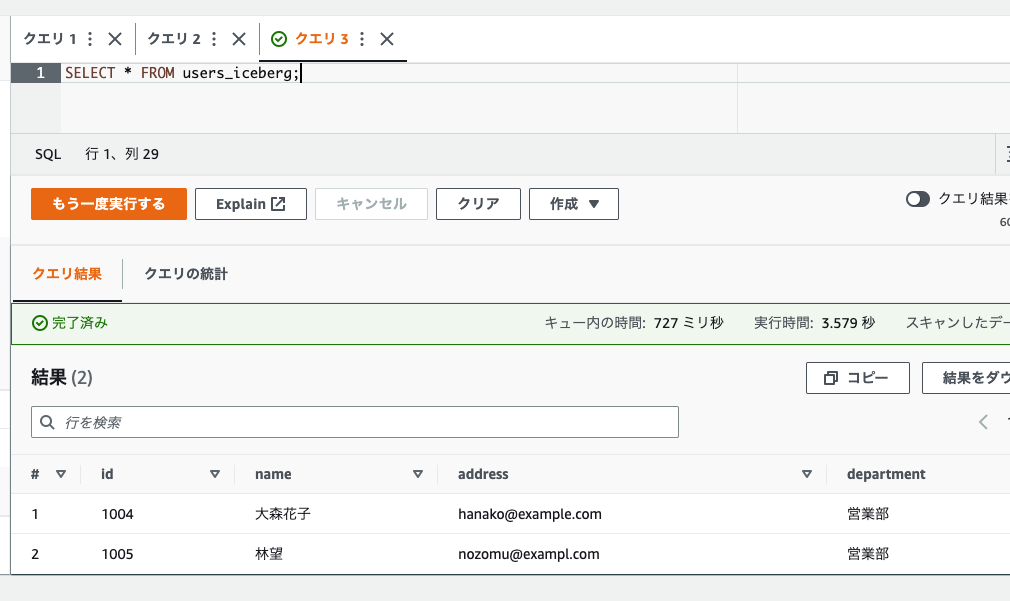Open Explain in a new window

251,204
